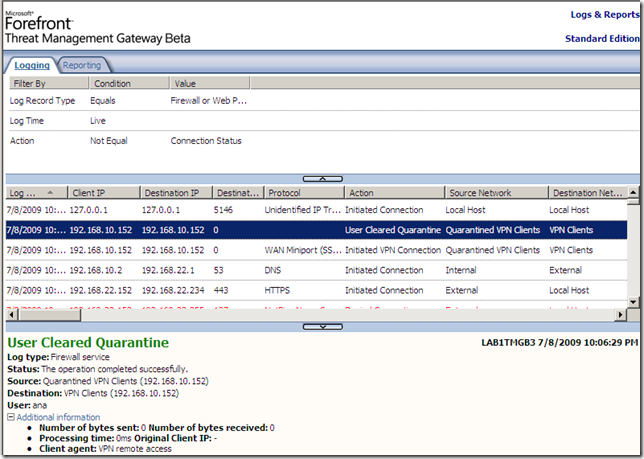Select the HTTPS log entry row
Screen dimensions: 644x459
coord(316,290)
